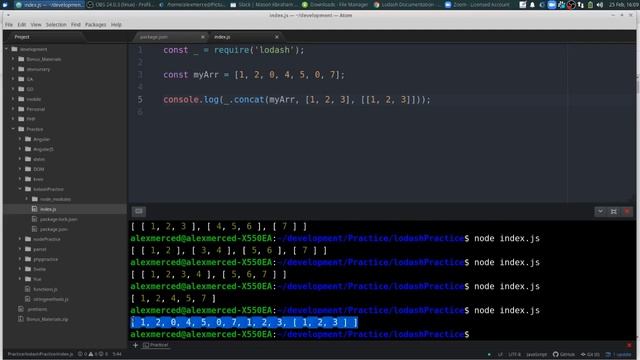Open the File menu
The image size is (640, 360).
tap(9, 25)
